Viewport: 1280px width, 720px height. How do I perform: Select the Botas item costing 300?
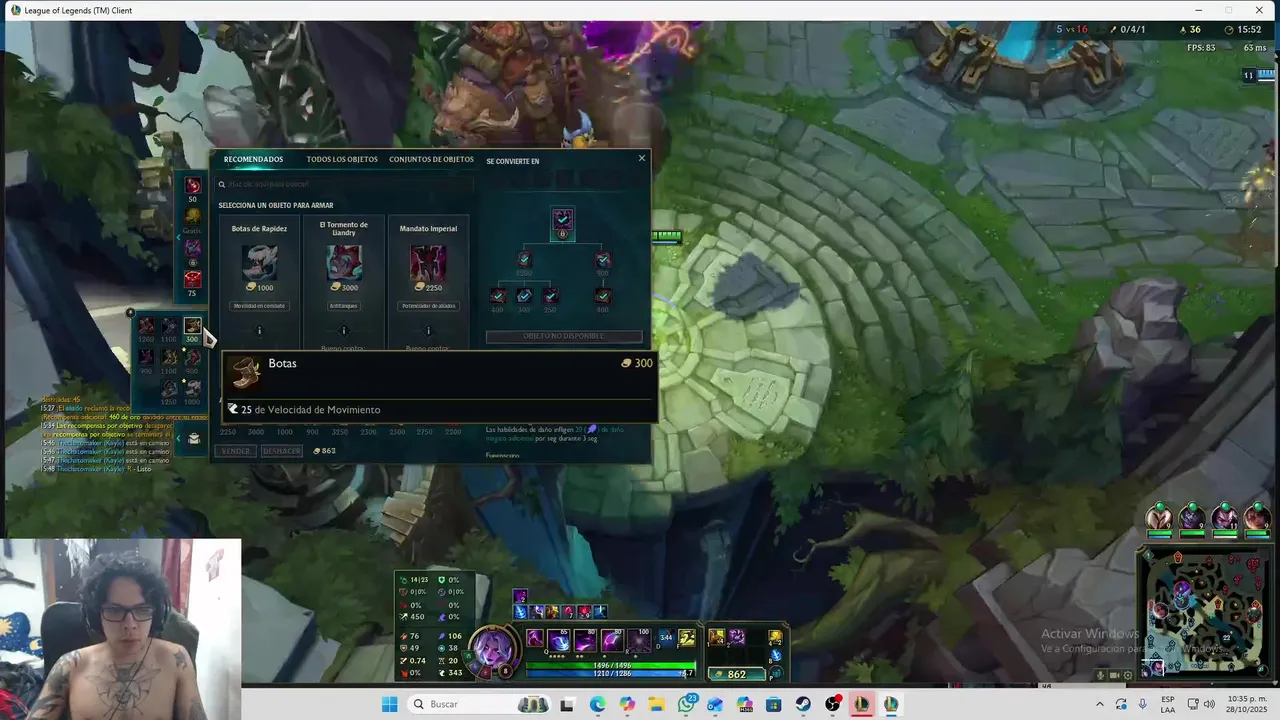192,326
